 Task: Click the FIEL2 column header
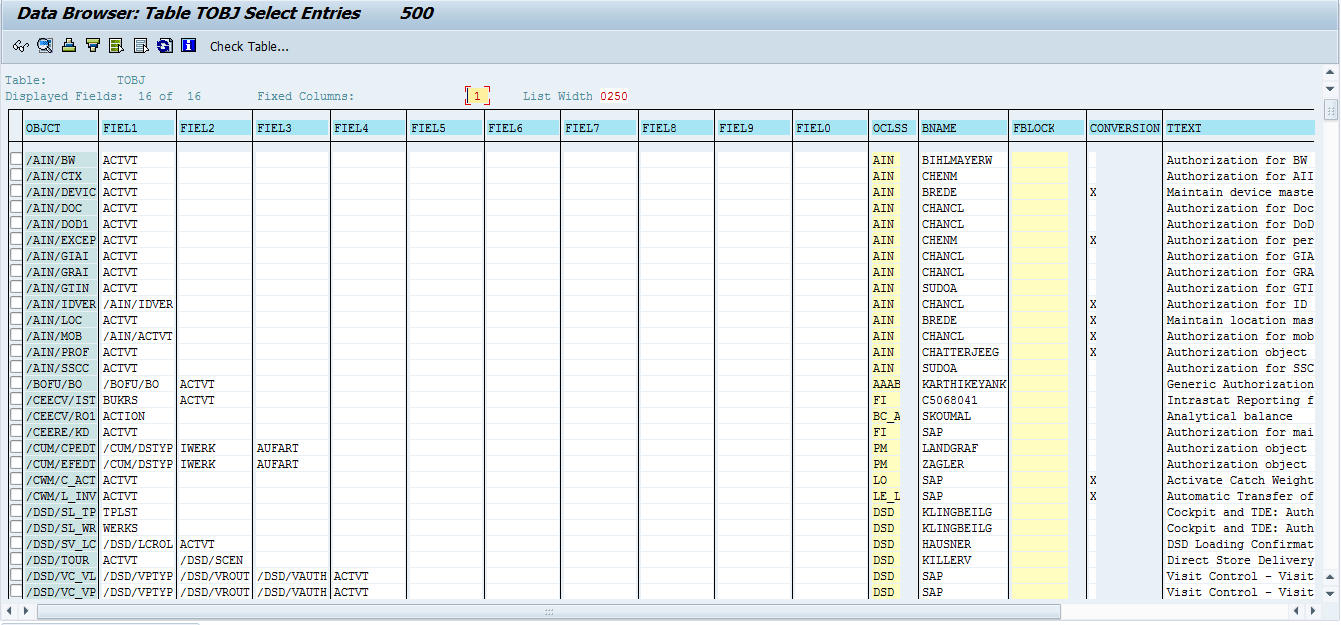pos(215,128)
